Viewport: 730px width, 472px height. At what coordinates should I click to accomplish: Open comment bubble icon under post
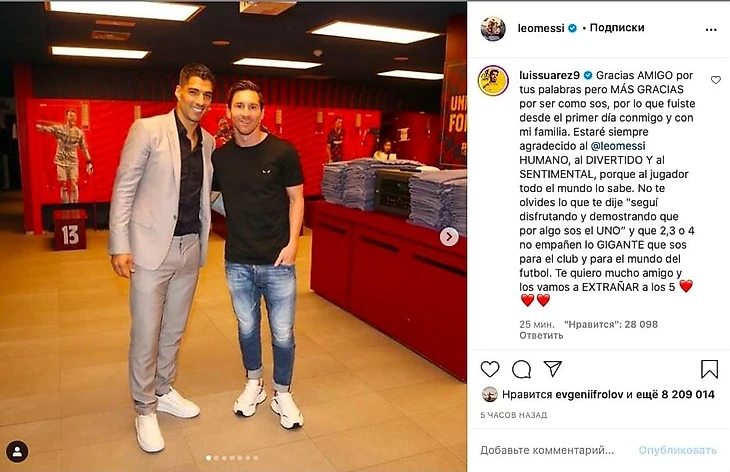521,369
